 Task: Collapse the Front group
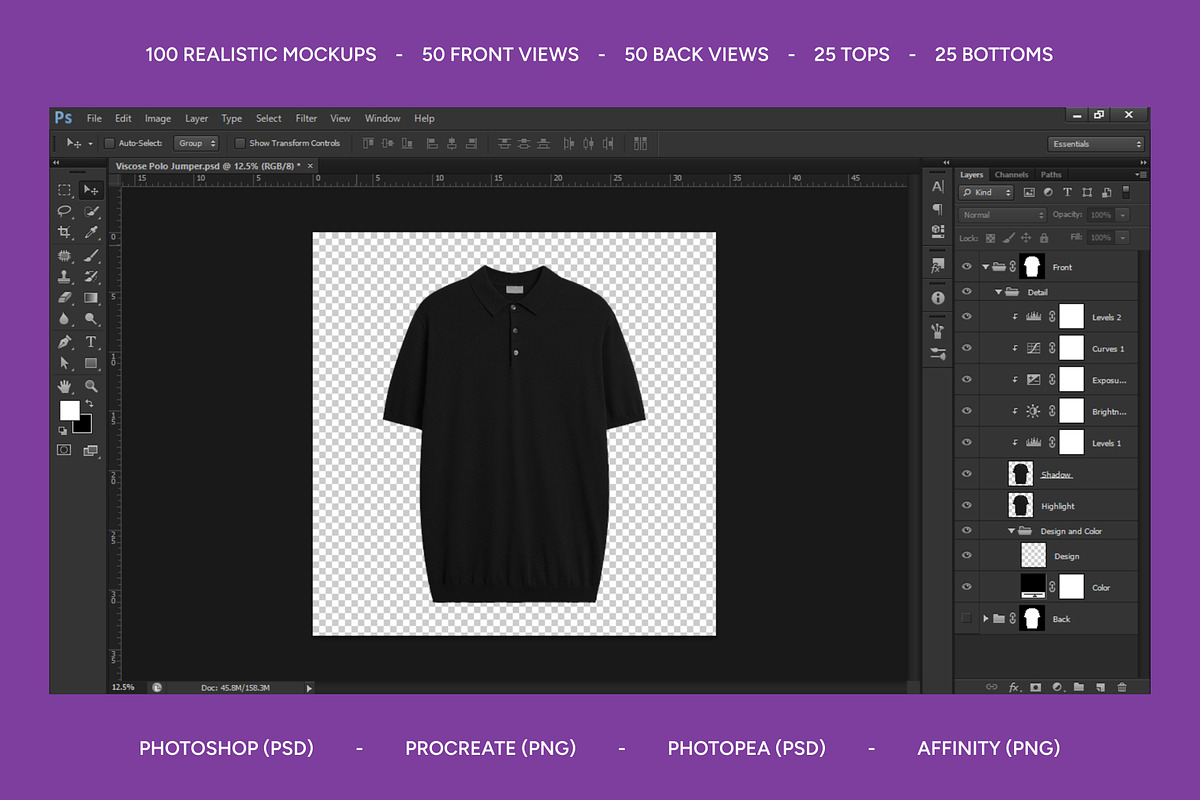986,267
